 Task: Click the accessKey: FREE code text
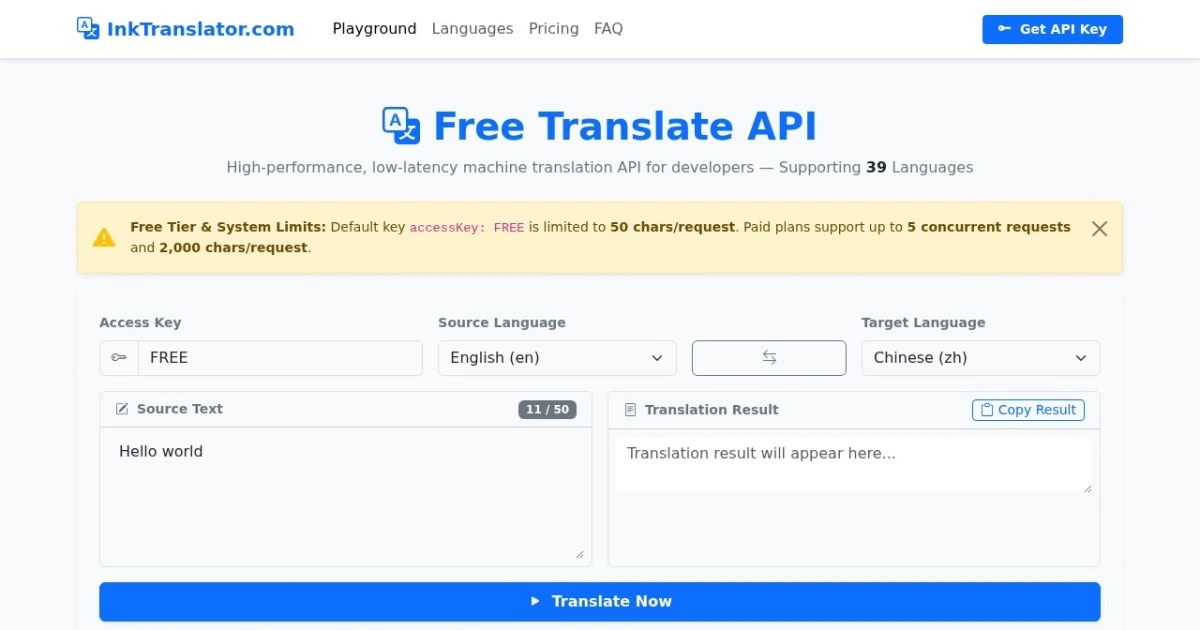pyautogui.click(x=467, y=228)
